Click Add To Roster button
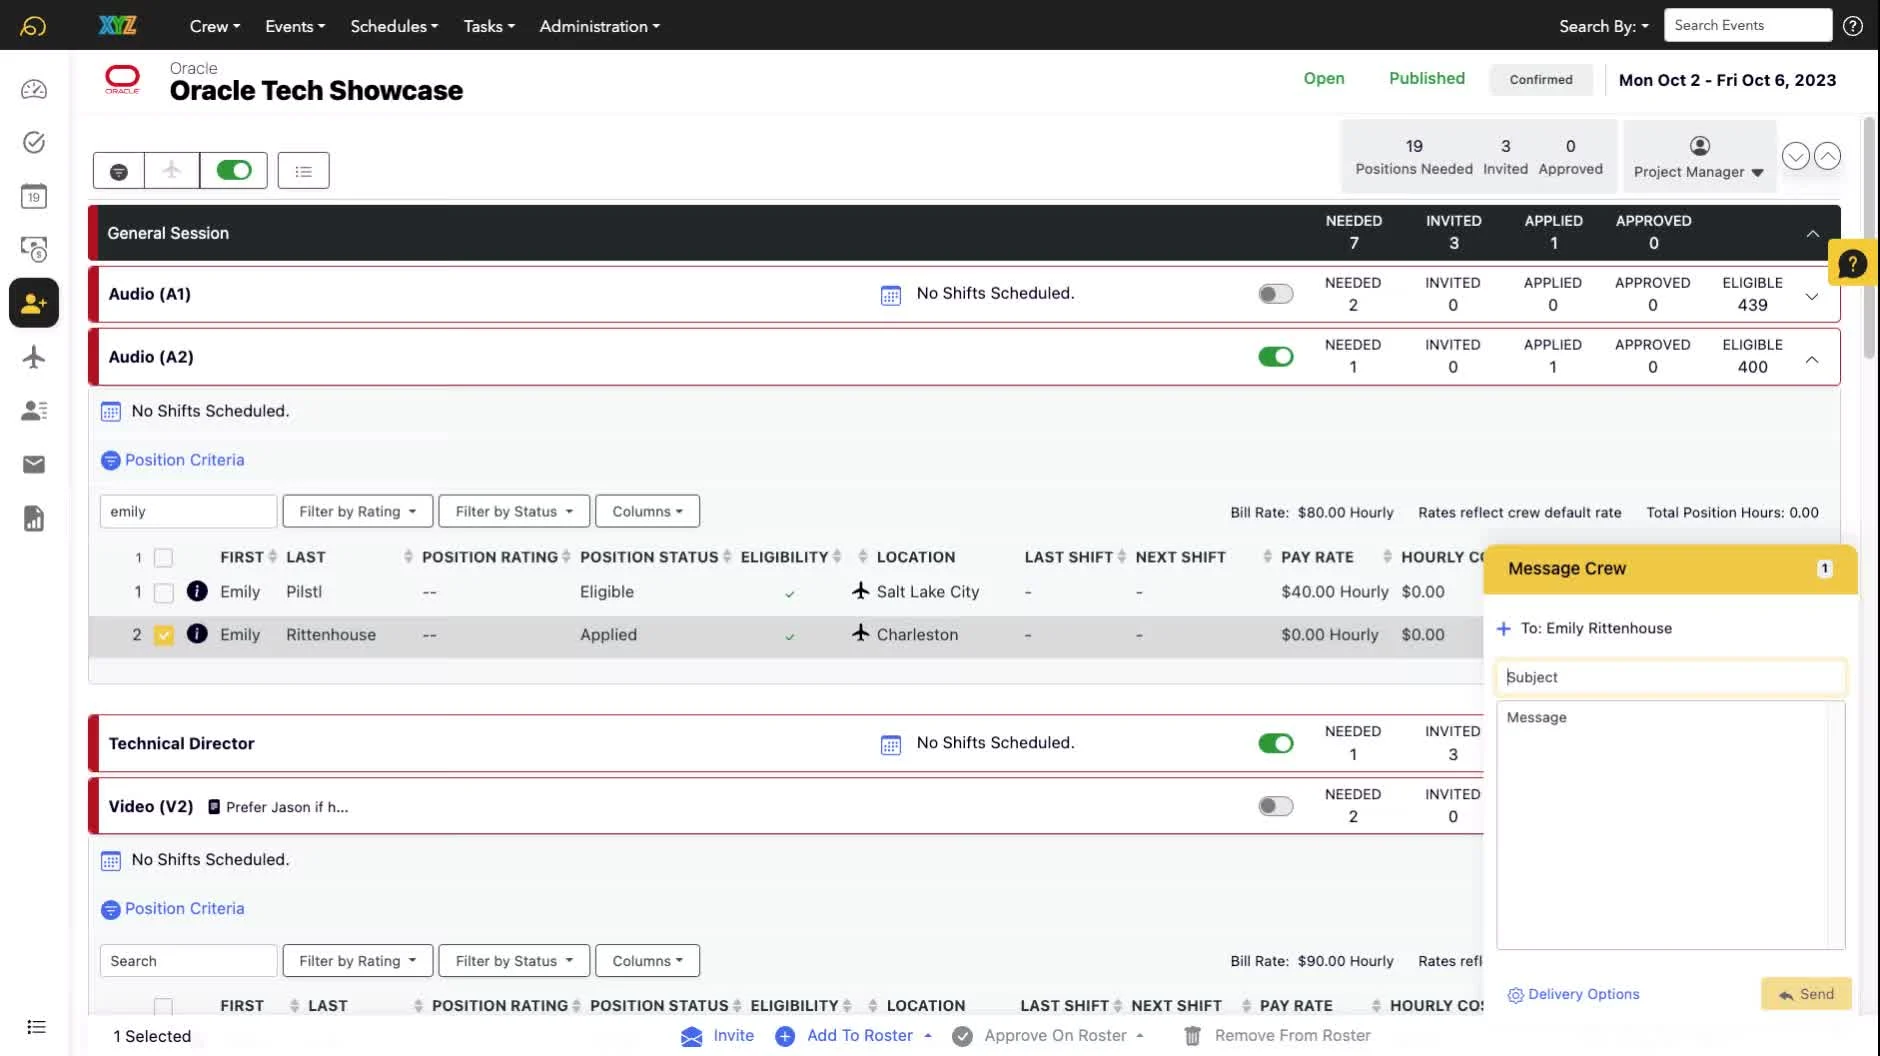Screen dimensions: 1880x1056 click(x=854, y=1036)
